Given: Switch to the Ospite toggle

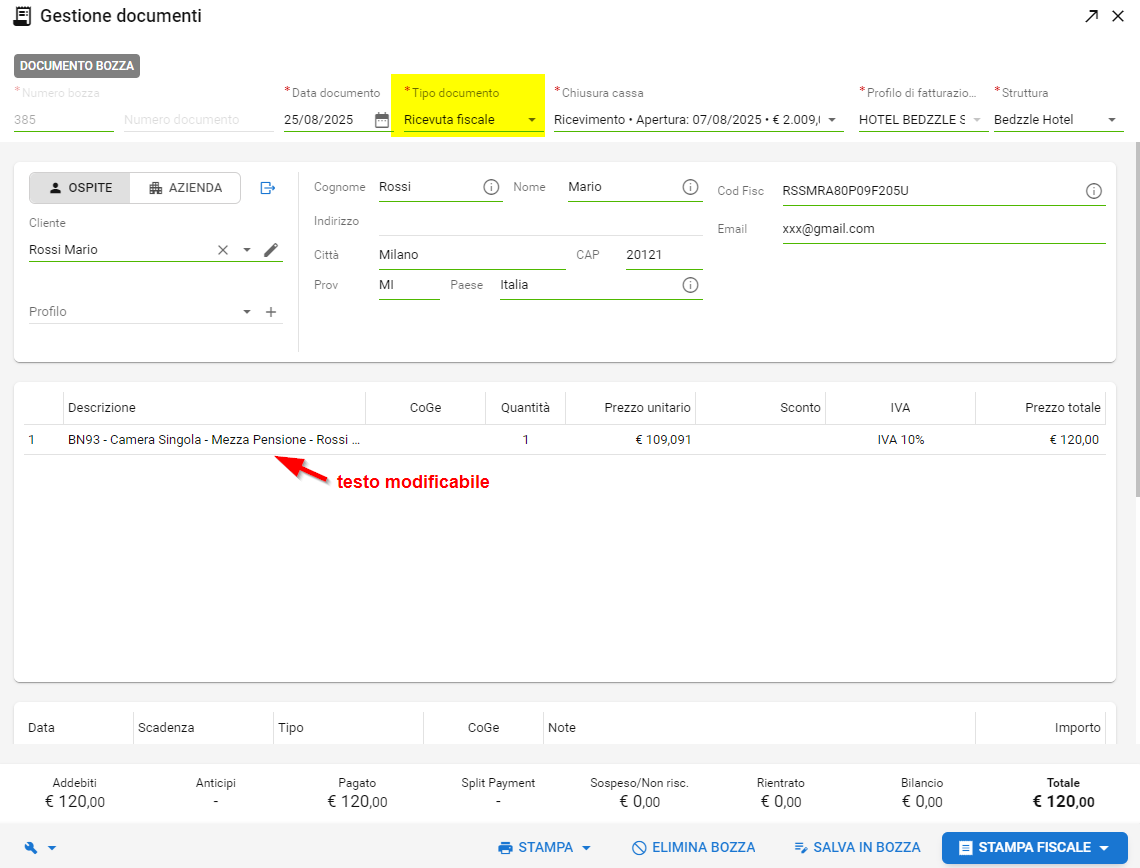Looking at the screenshot, I should click(80, 188).
